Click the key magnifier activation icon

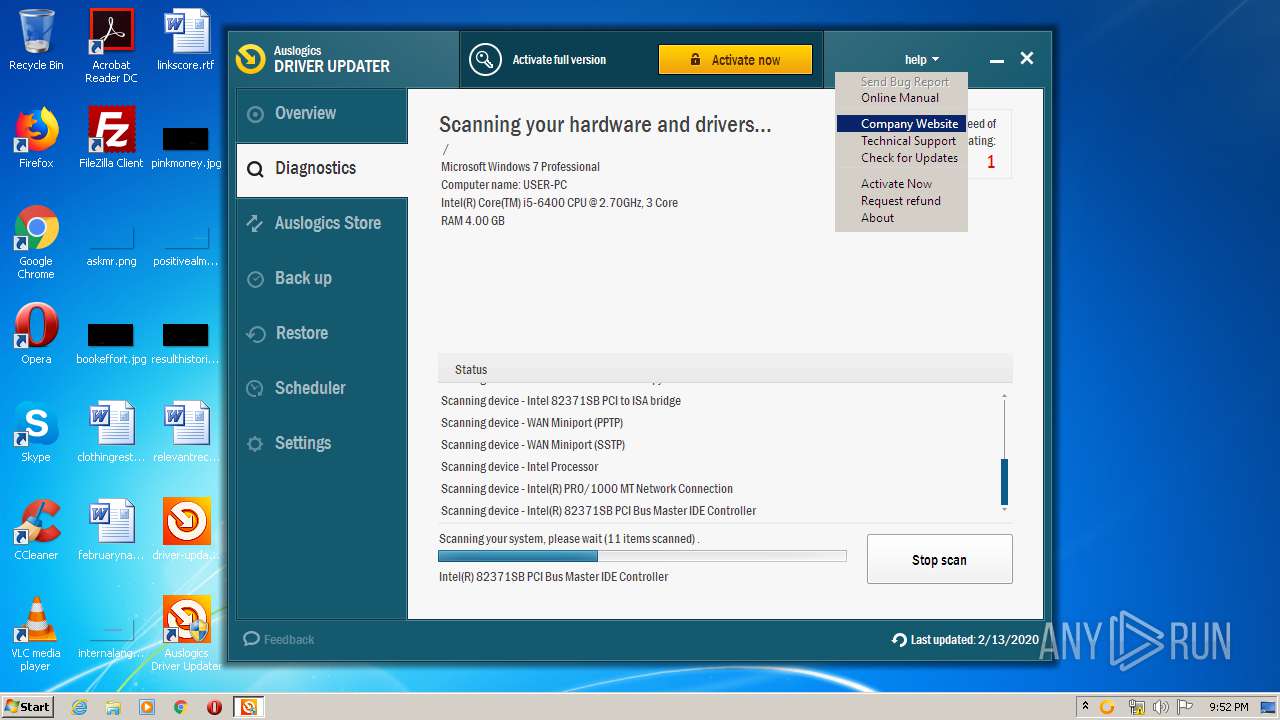pyautogui.click(x=485, y=60)
